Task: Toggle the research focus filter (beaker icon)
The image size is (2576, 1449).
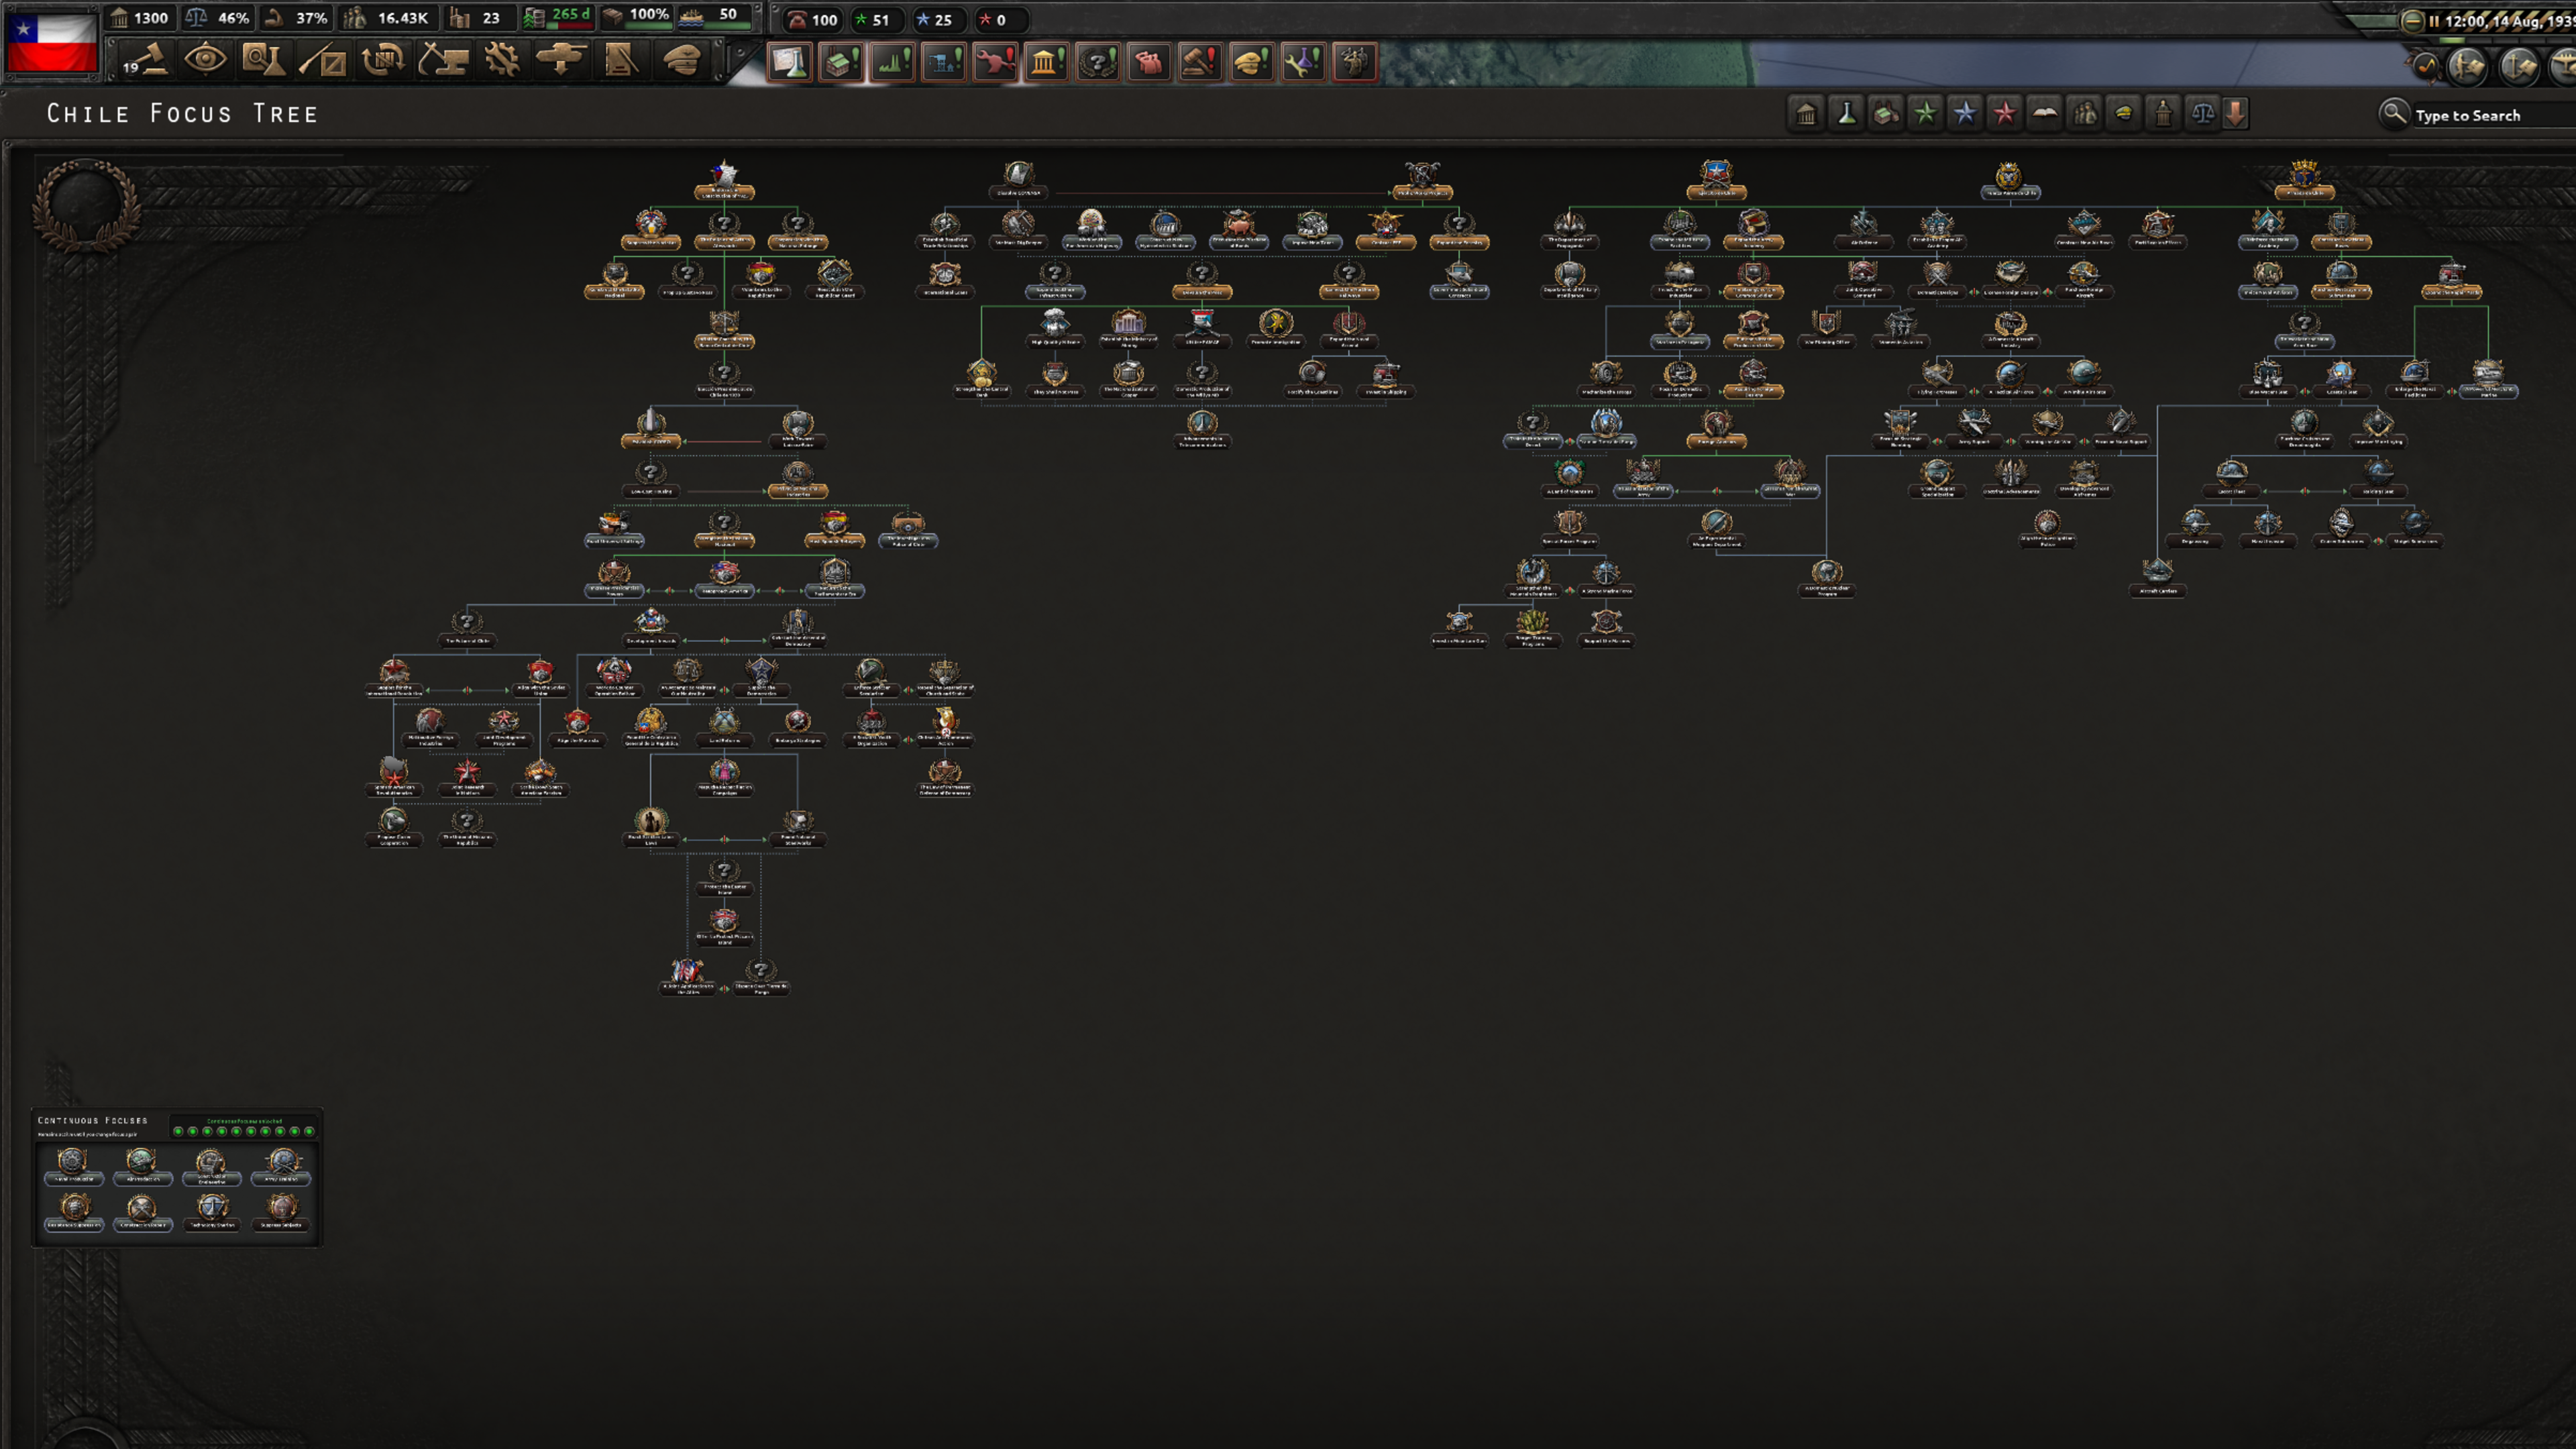Action: click(1846, 113)
